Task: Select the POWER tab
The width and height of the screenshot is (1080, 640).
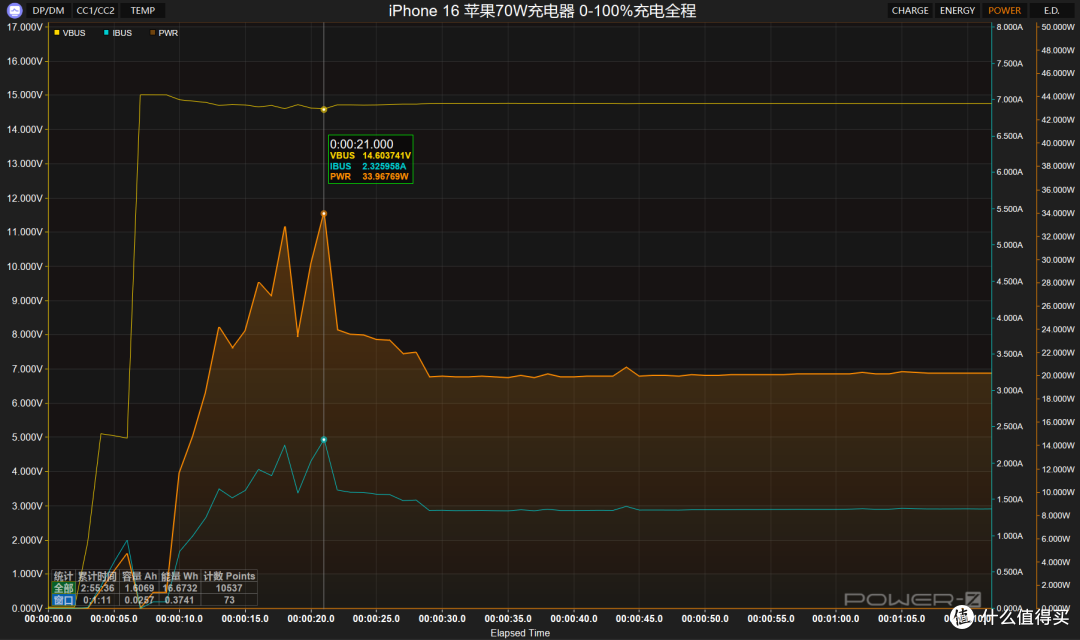Action: click(x=1004, y=10)
